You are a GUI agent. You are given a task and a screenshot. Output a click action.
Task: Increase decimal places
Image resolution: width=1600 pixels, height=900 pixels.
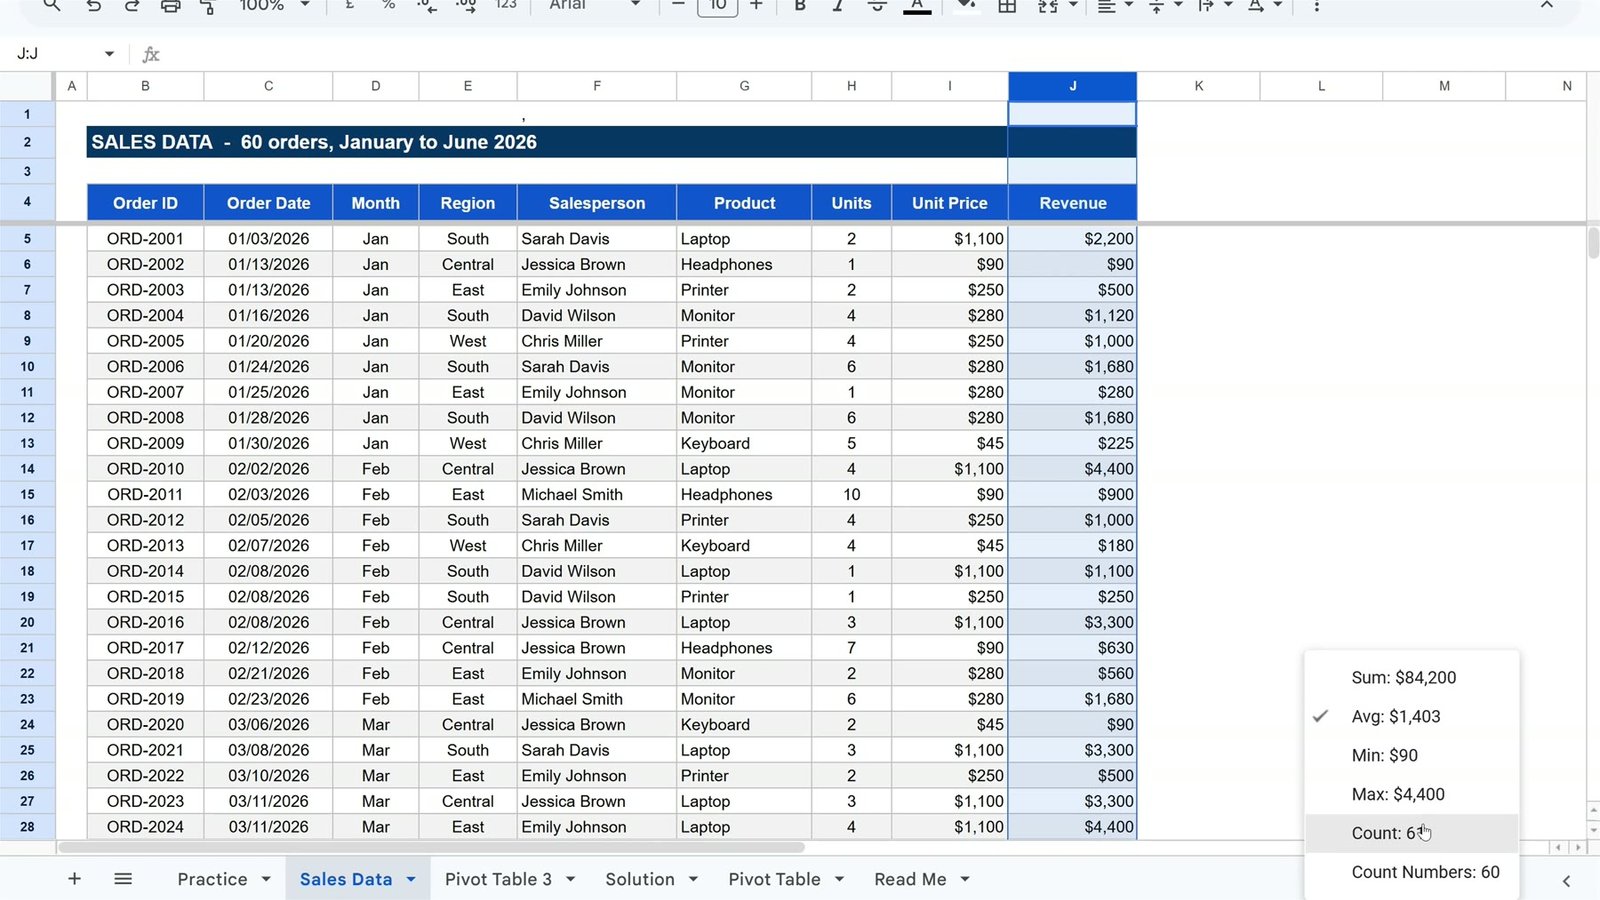point(466,5)
